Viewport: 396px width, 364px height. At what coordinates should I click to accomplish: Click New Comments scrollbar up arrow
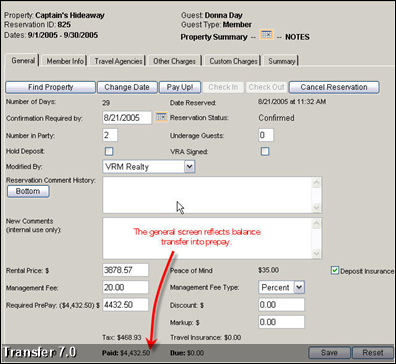[316, 223]
